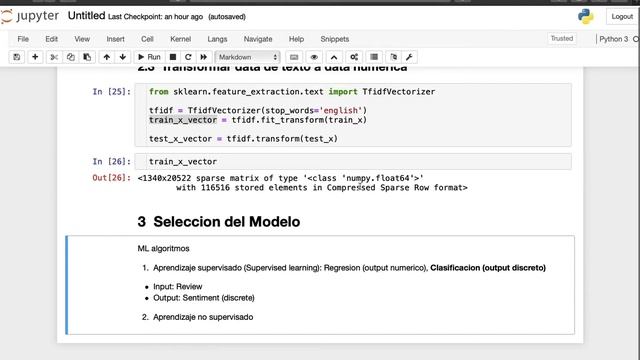
Task: Open the Snippets menu
Action: [x=335, y=39]
